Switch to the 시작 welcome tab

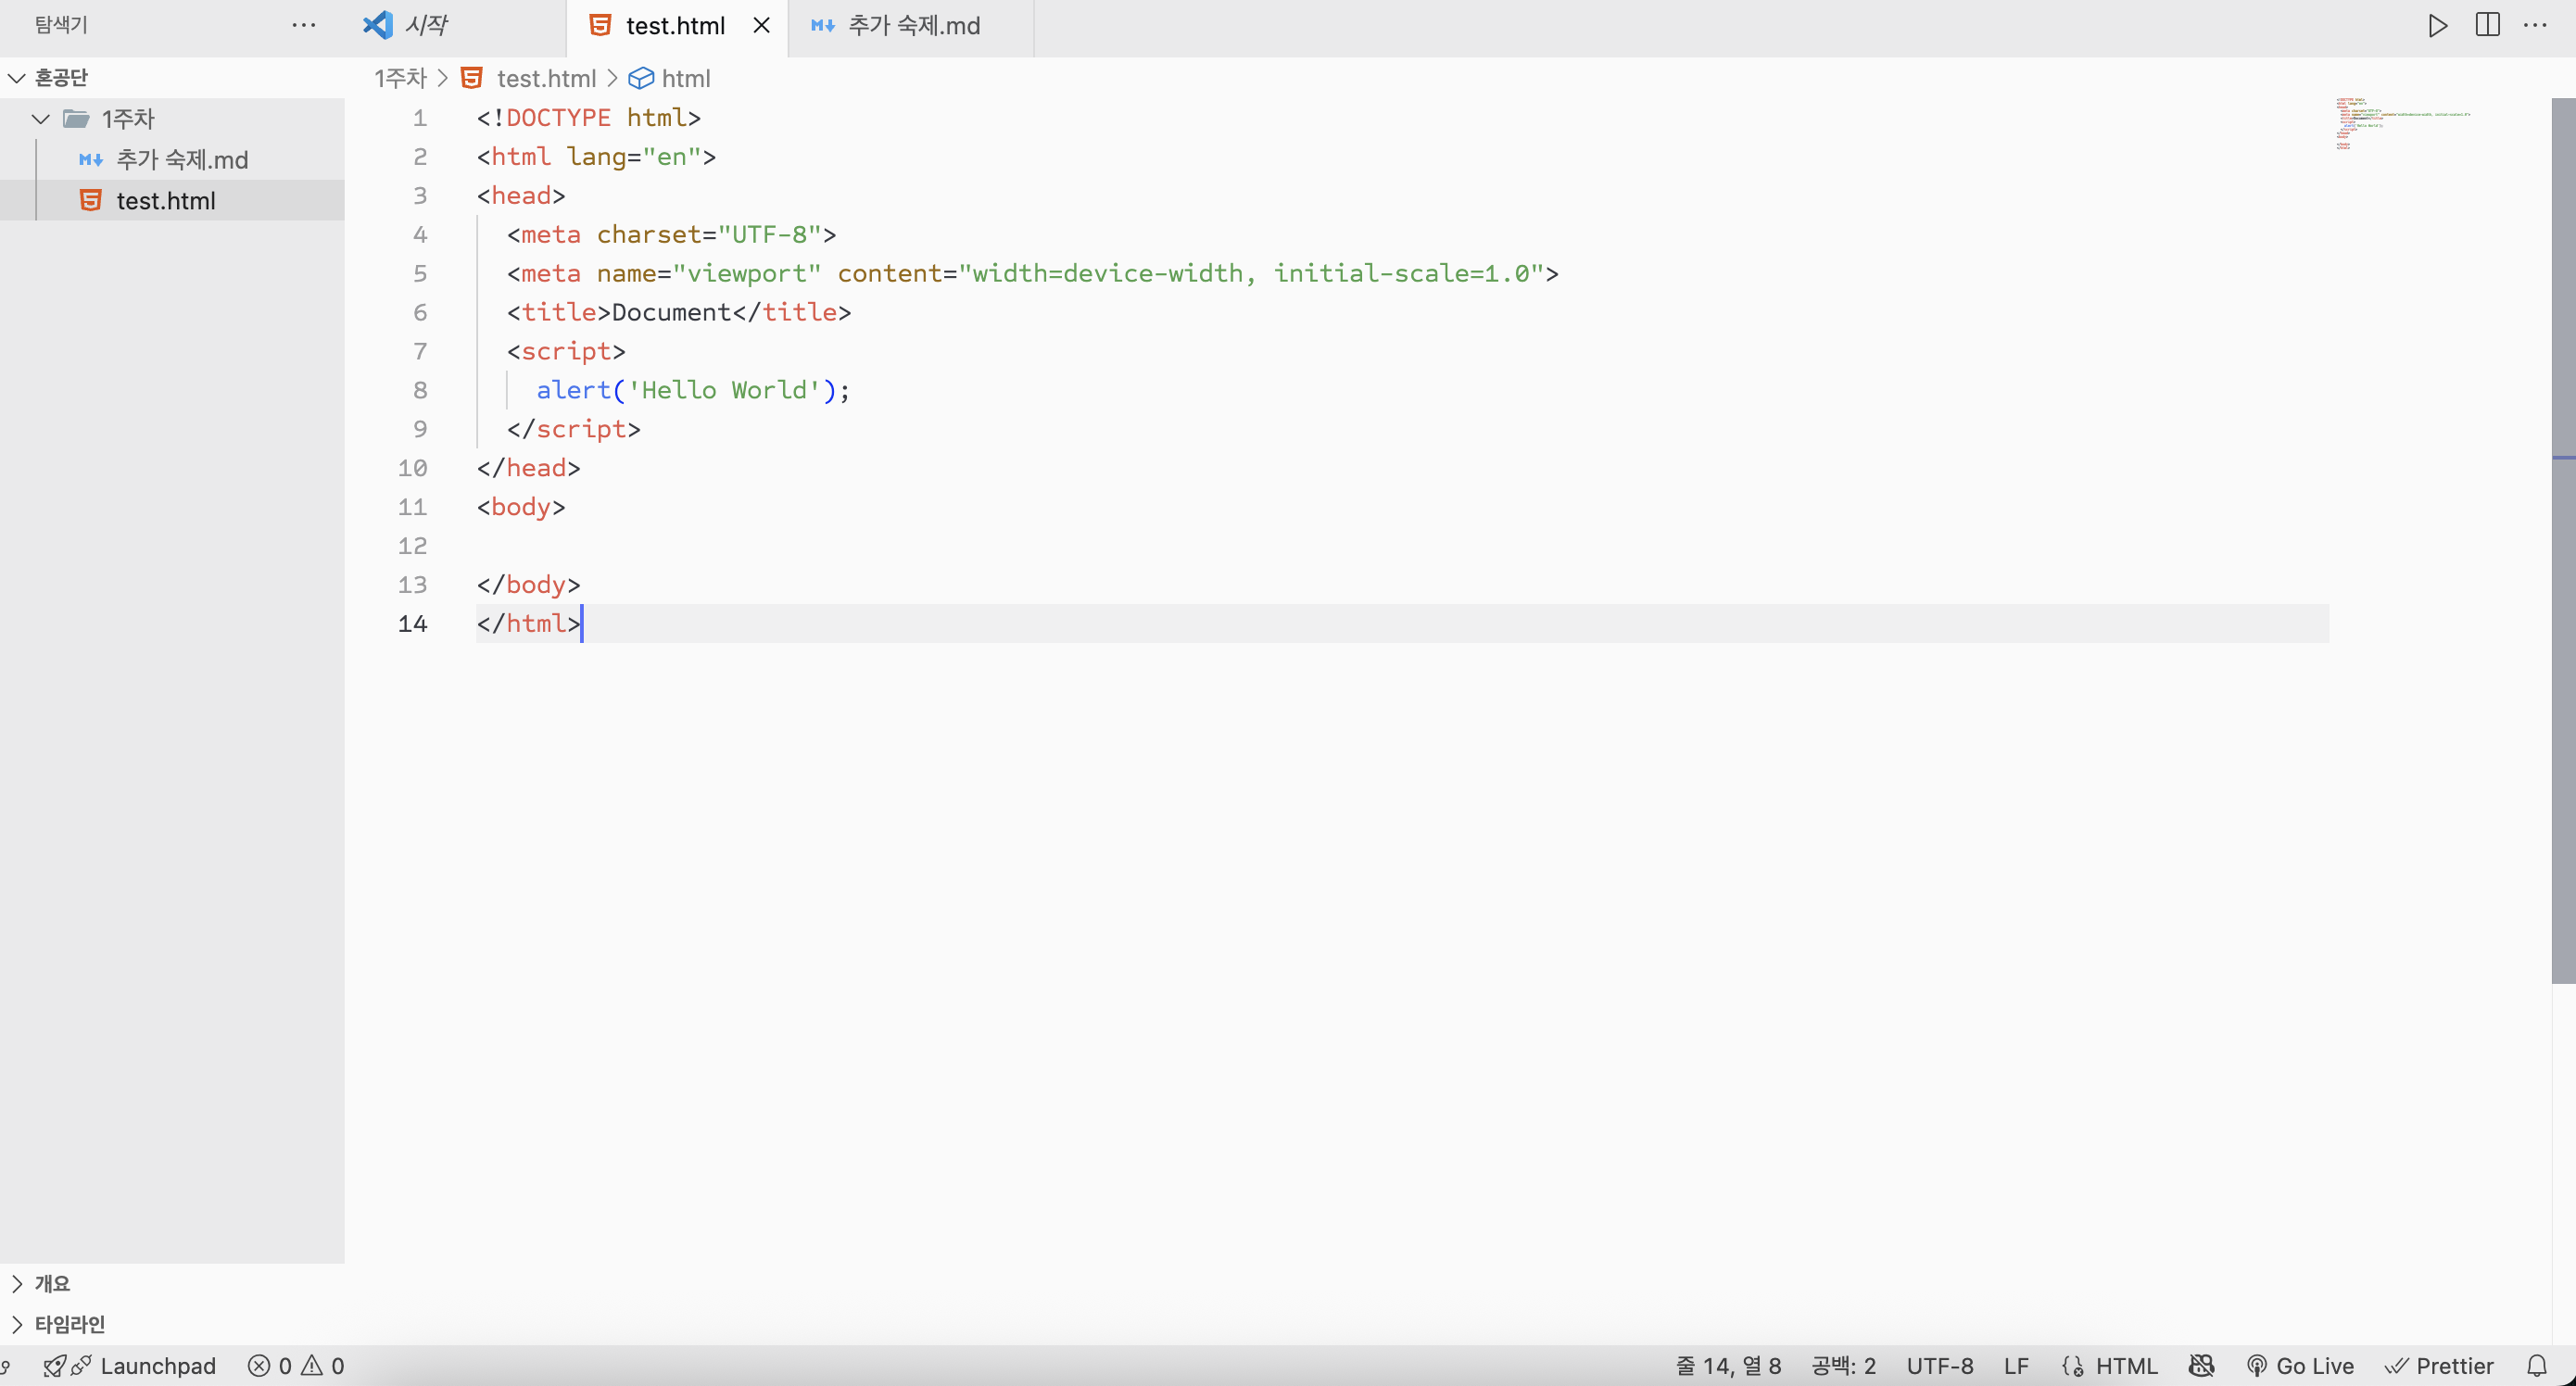(x=426, y=26)
